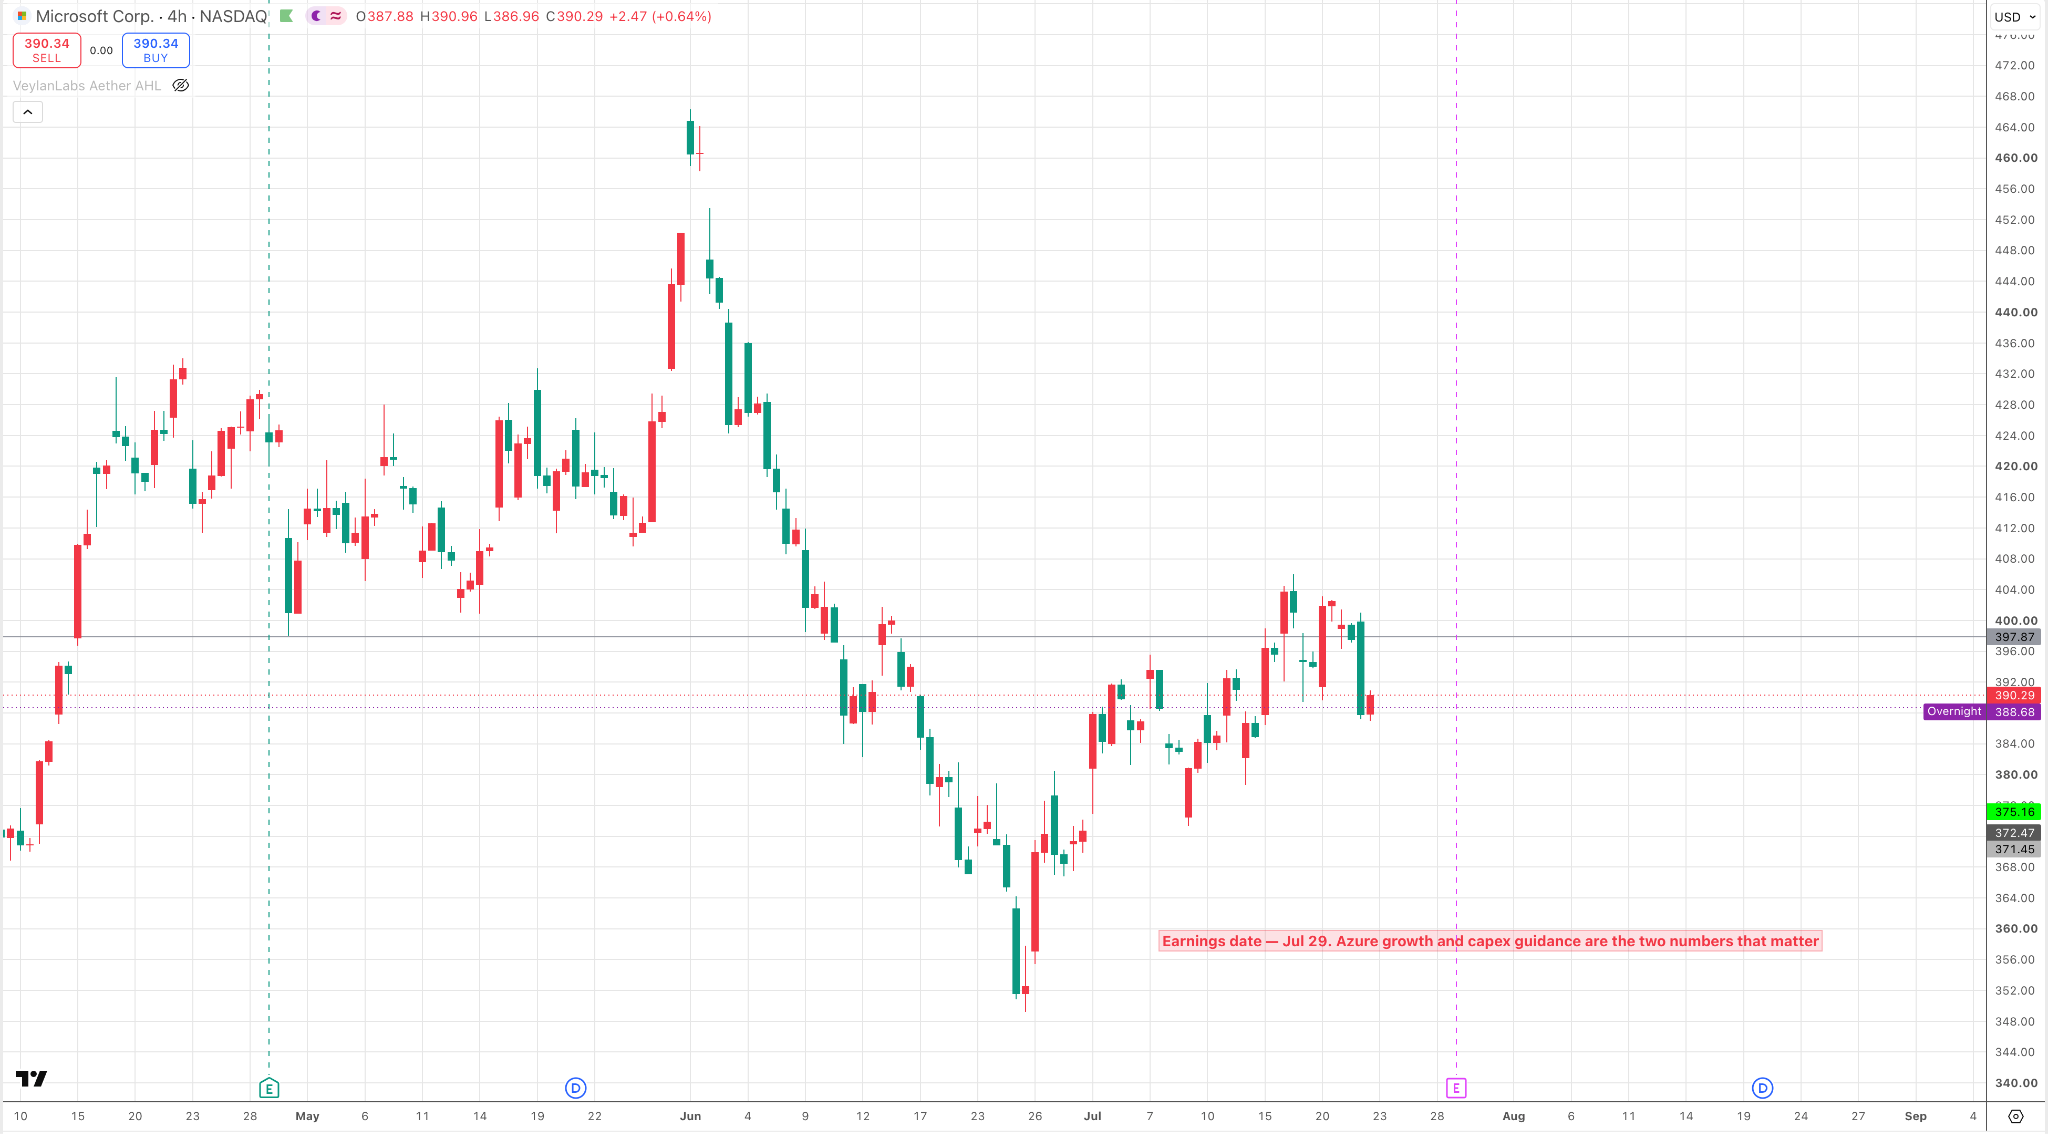Click the TradingView logo

(x=32, y=1078)
